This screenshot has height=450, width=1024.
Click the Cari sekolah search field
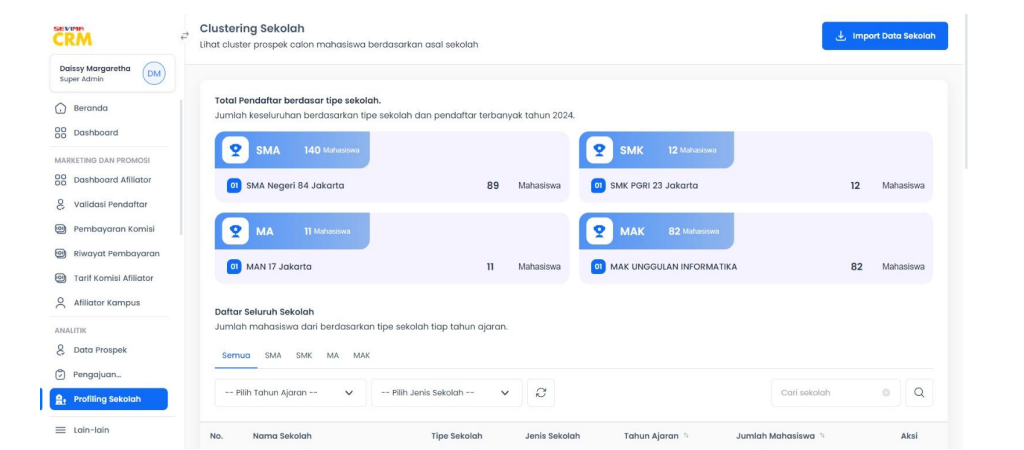pos(825,393)
